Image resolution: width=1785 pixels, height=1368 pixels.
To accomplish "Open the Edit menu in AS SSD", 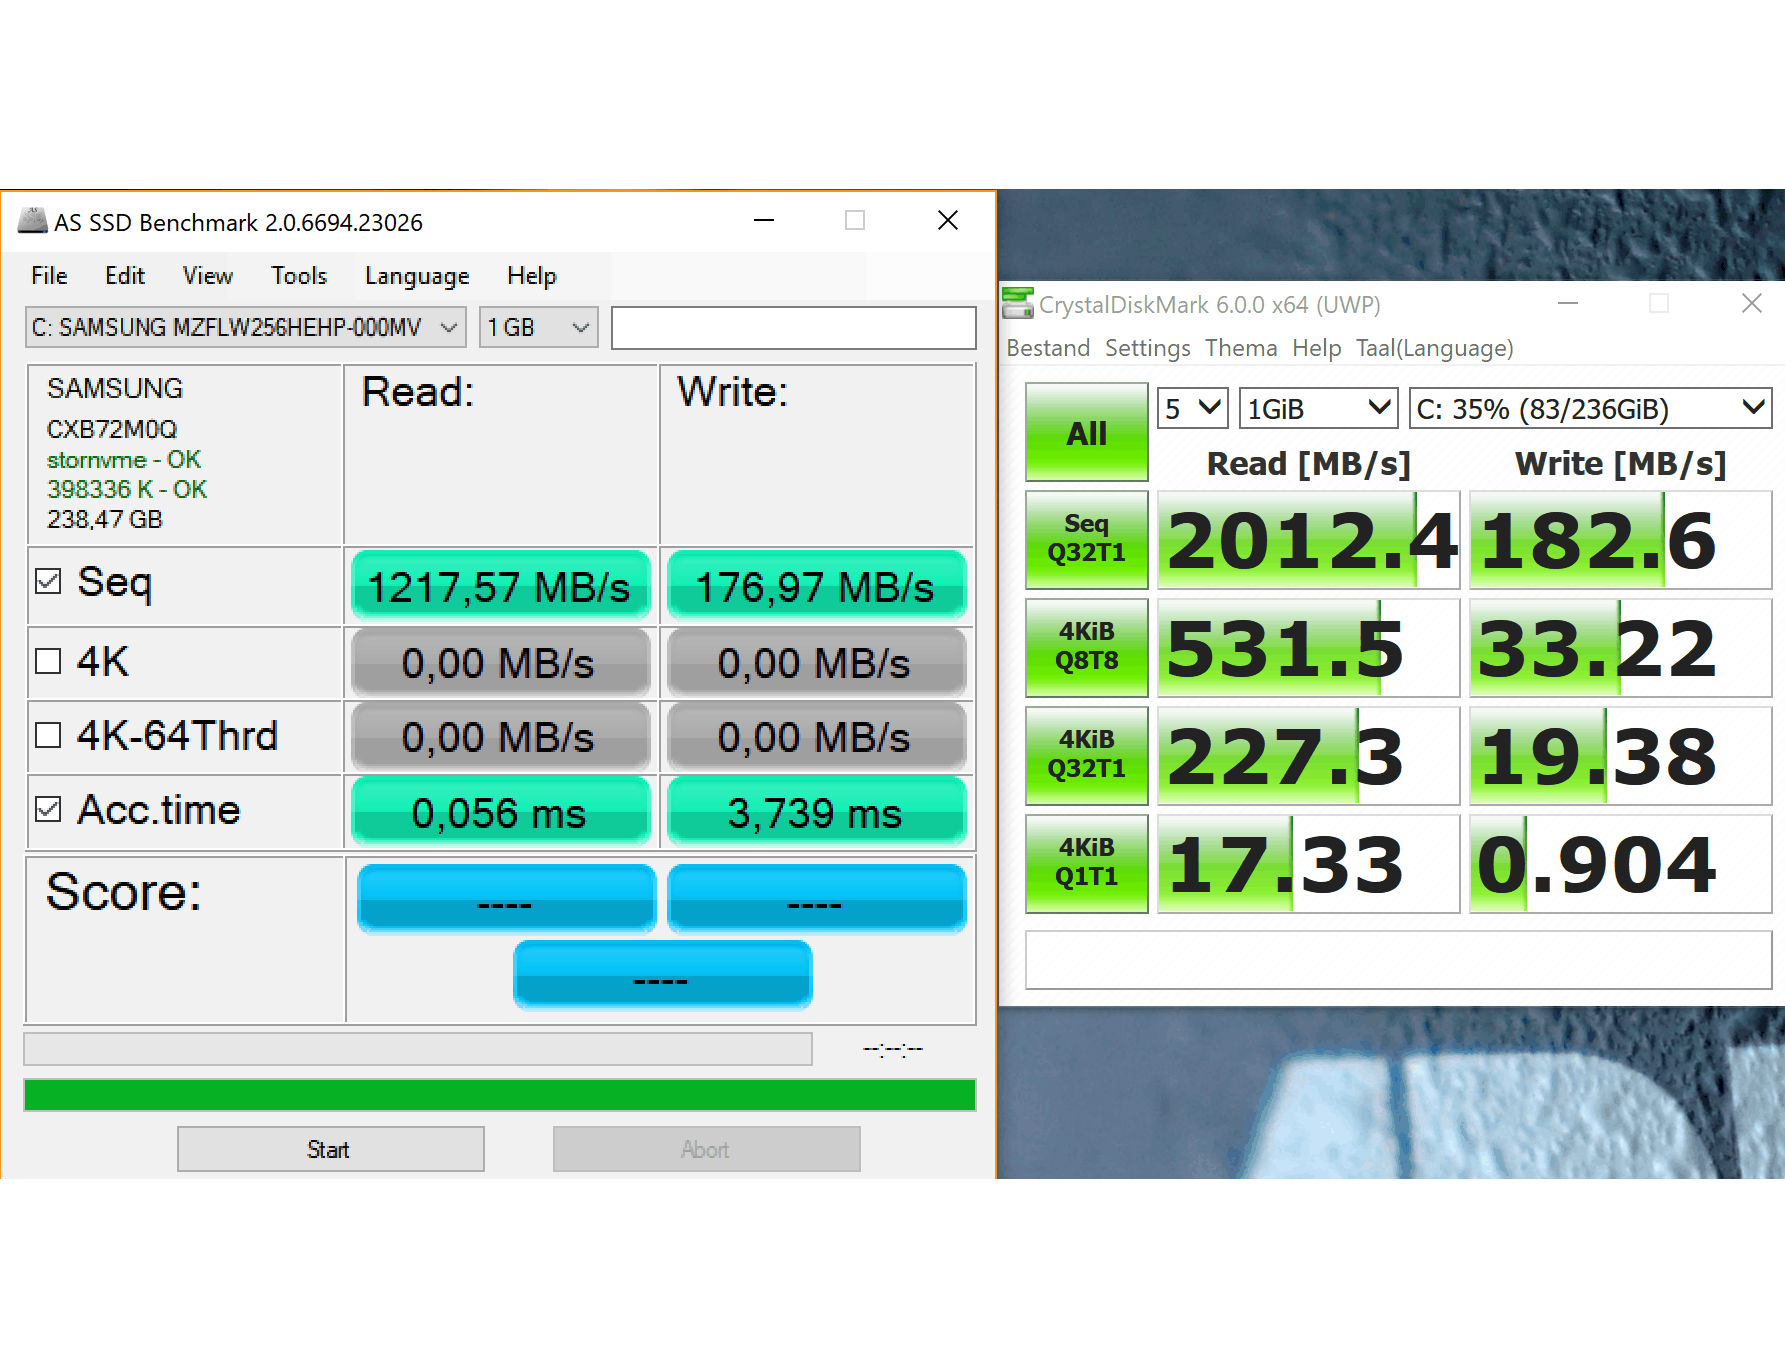I will tap(125, 276).
